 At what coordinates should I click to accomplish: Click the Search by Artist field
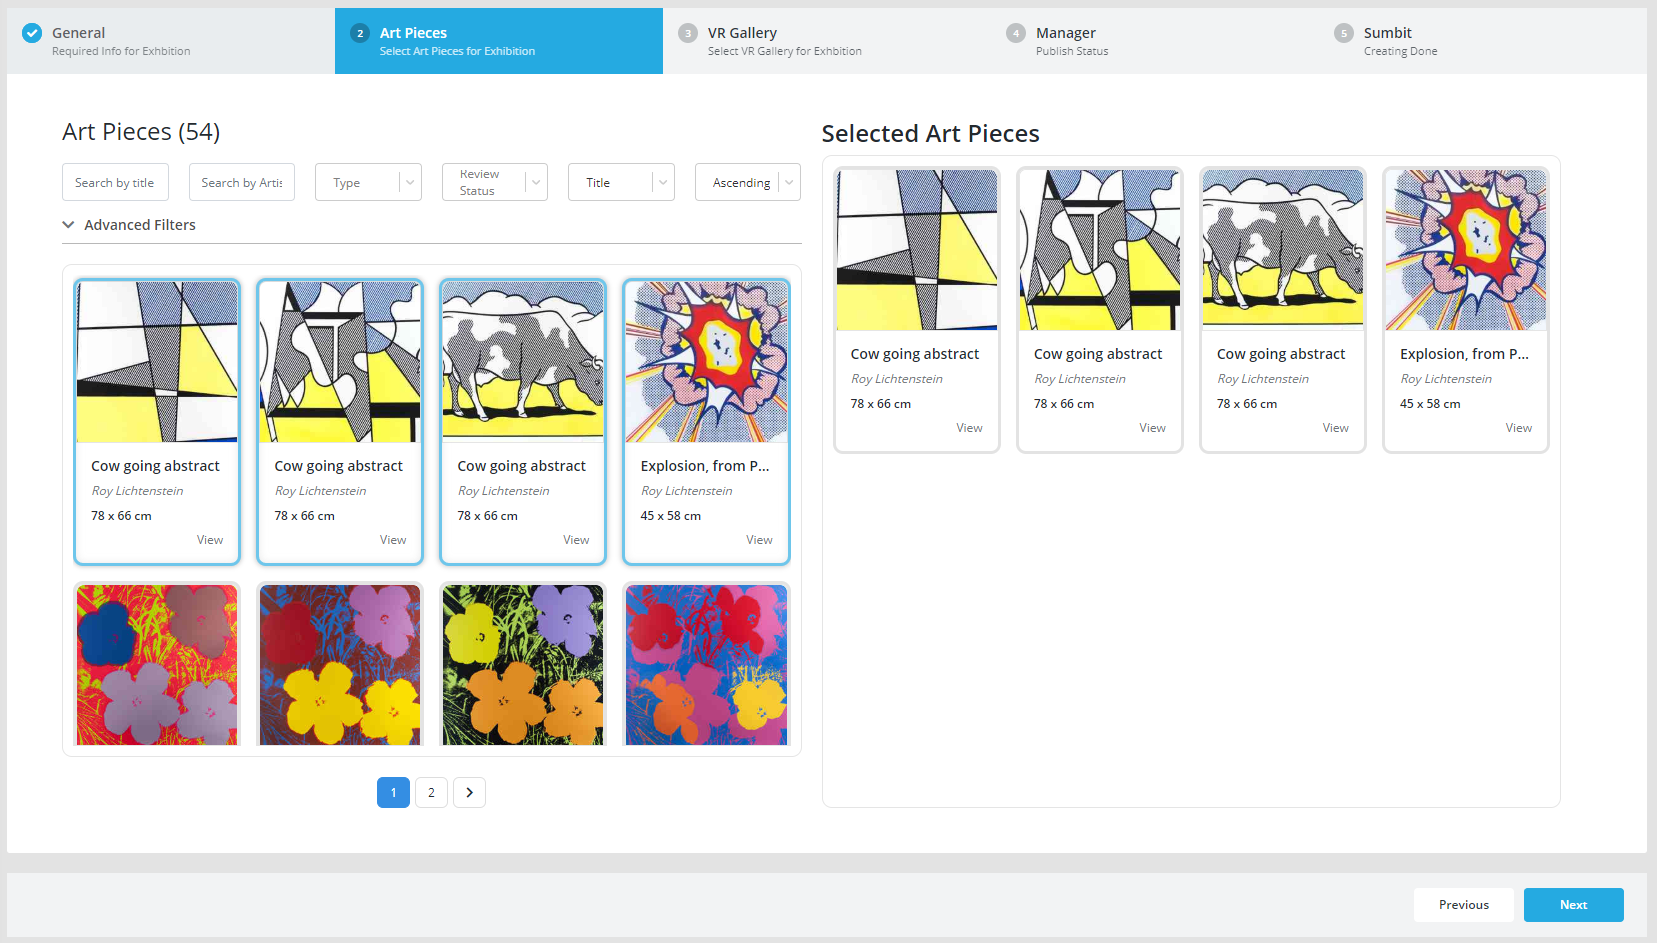coord(242,182)
